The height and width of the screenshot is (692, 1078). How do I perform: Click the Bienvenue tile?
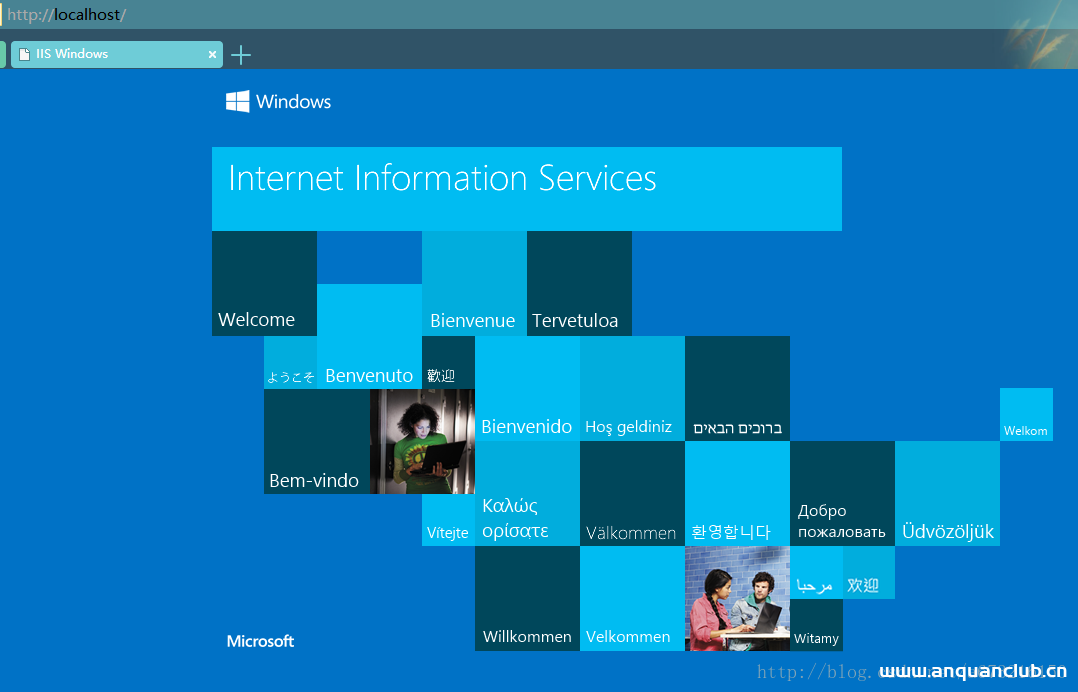click(x=474, y=283)
